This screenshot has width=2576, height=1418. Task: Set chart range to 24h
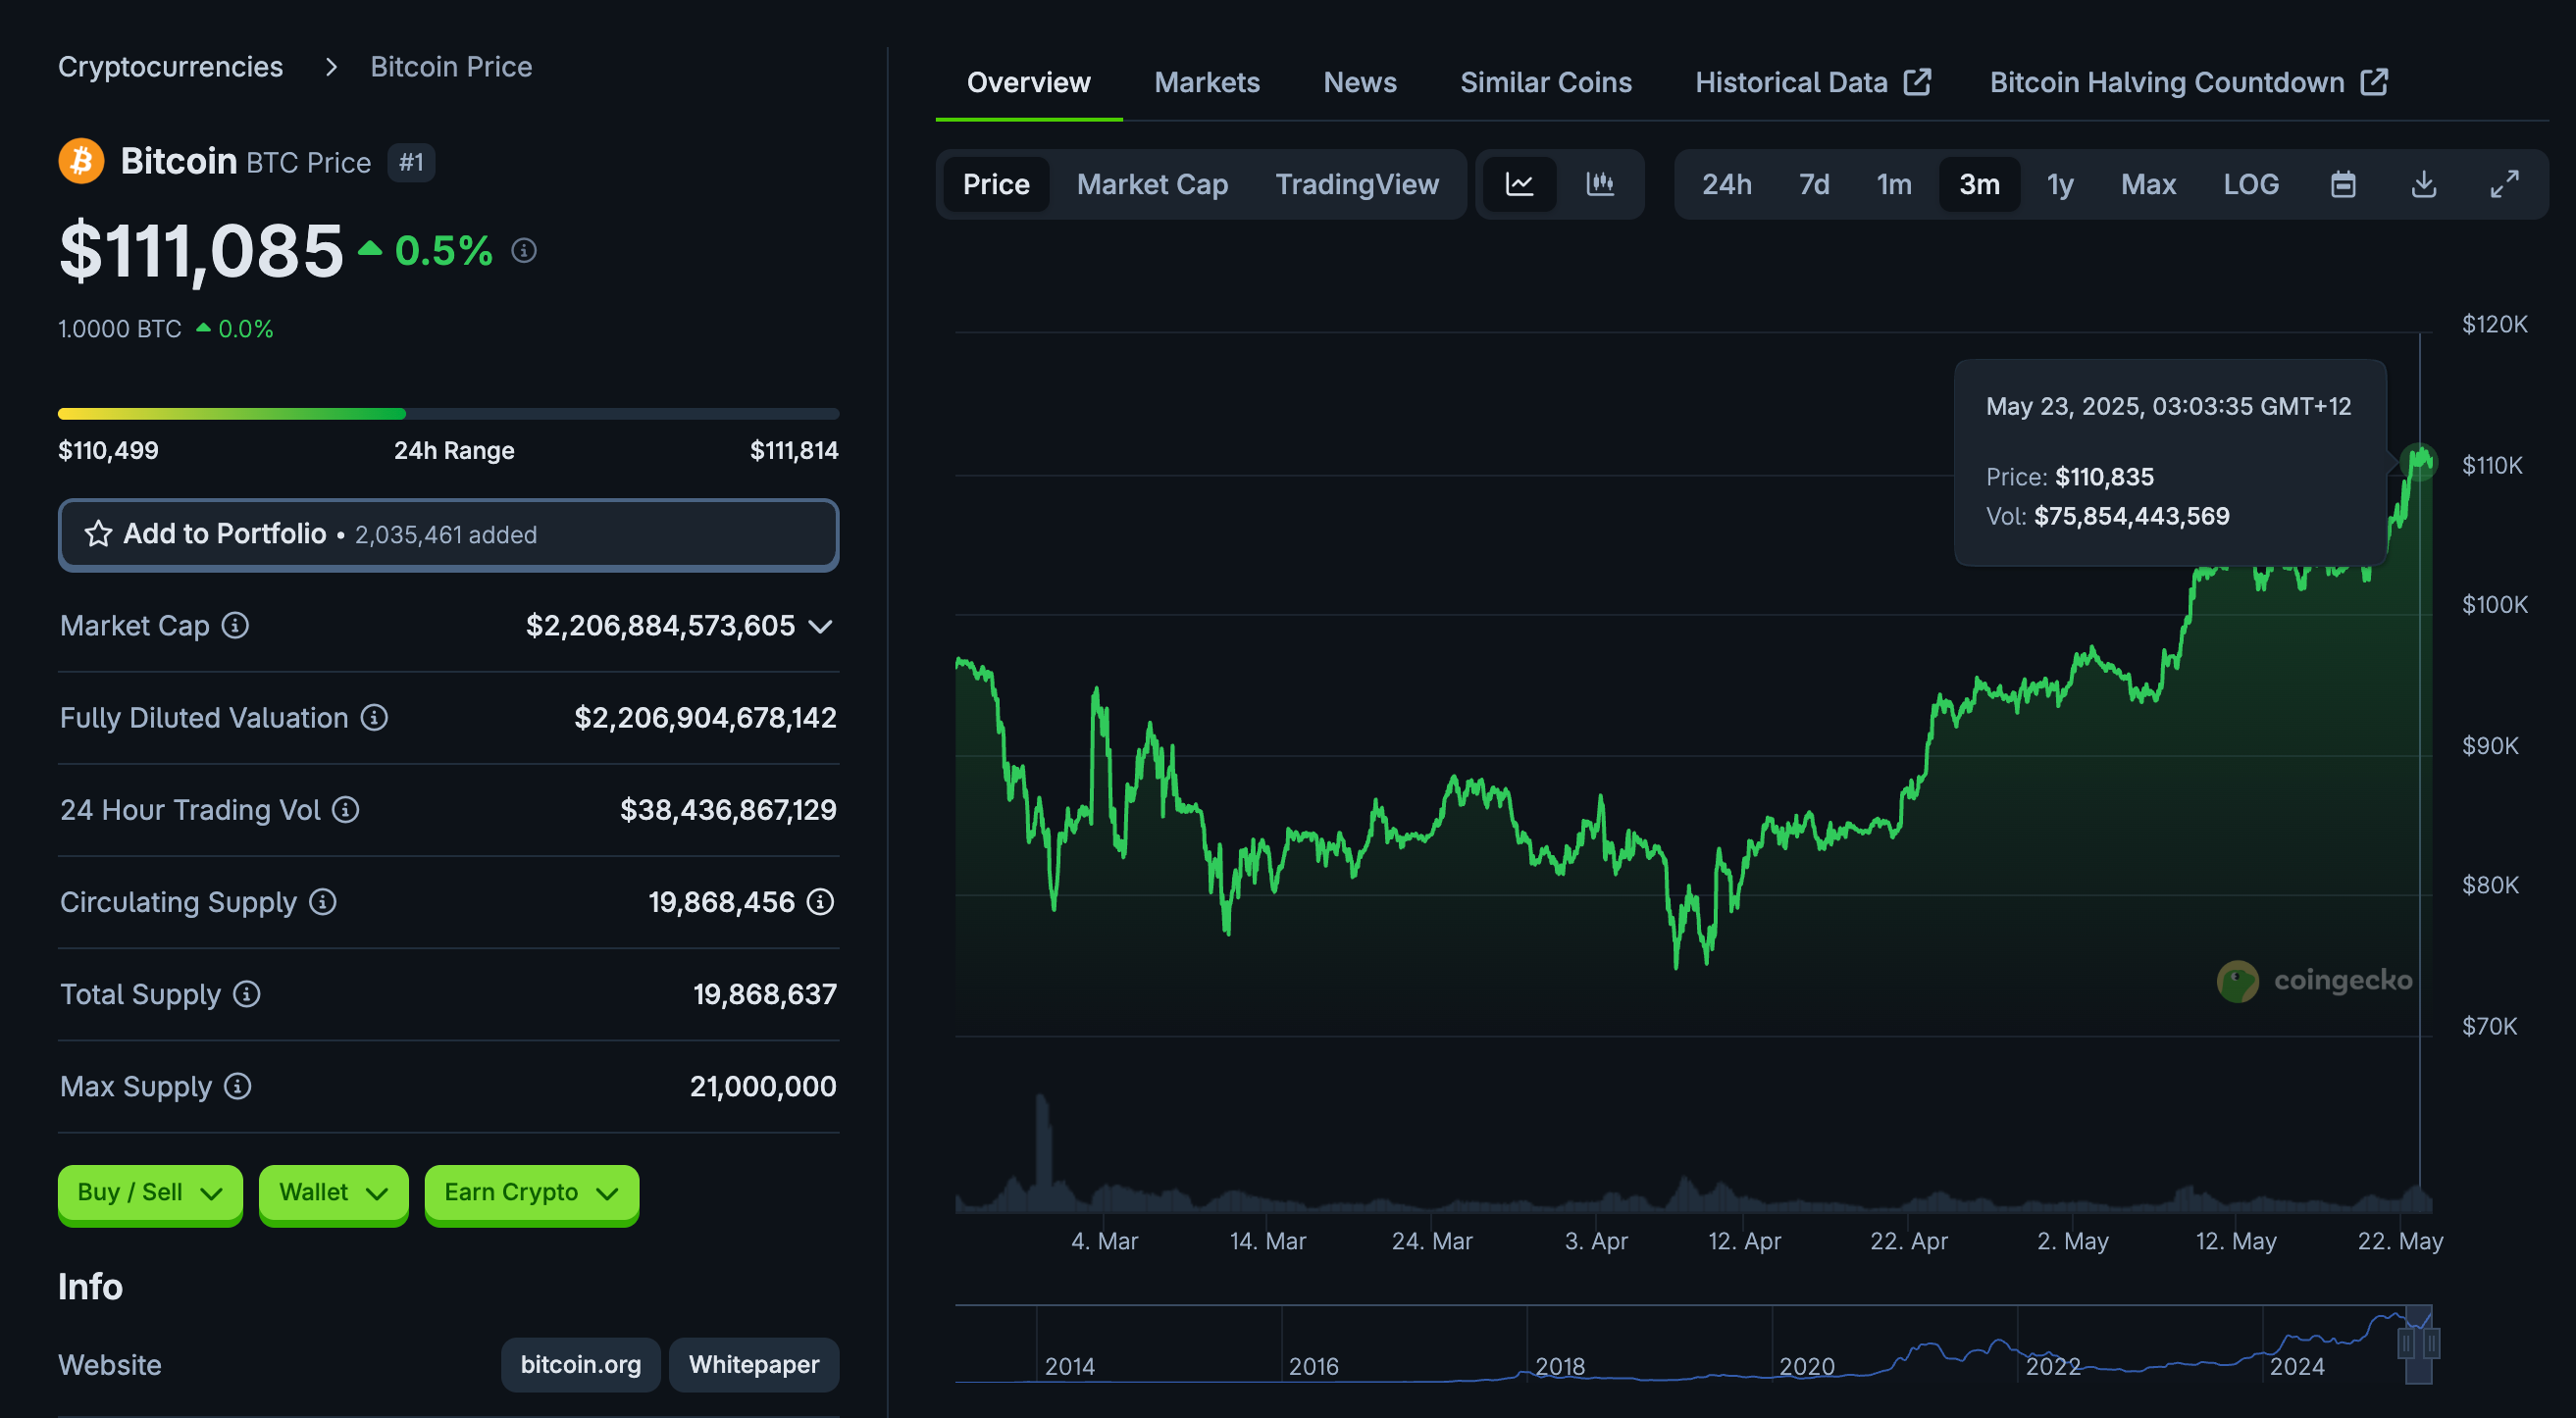coord(1727,184)
